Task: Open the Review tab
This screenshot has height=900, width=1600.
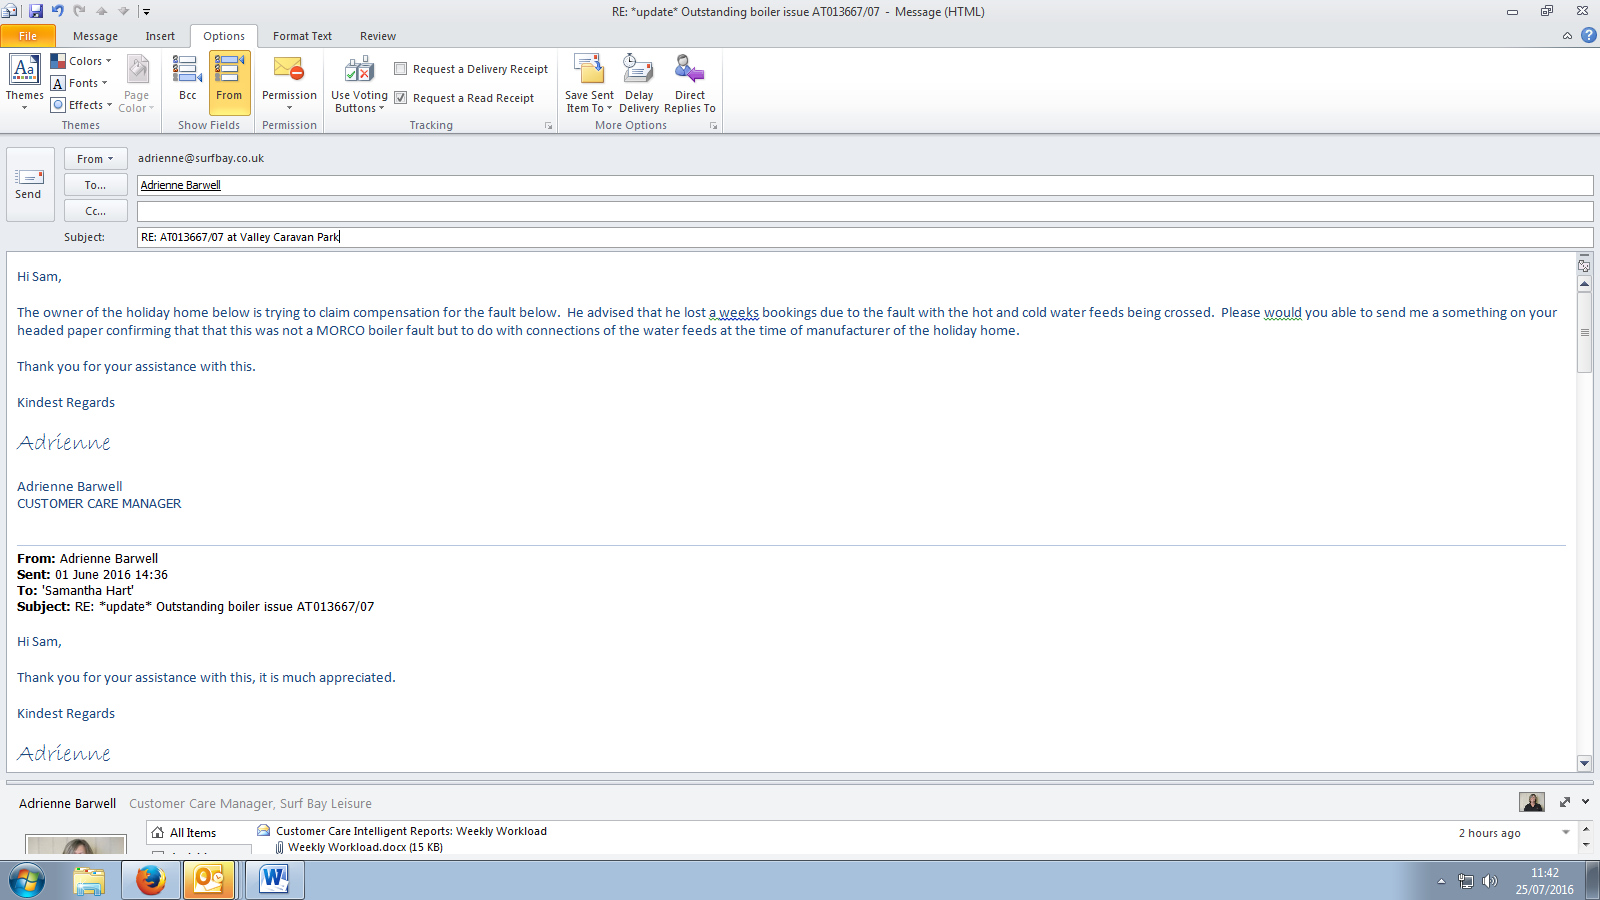Action: tap(378, 36)
